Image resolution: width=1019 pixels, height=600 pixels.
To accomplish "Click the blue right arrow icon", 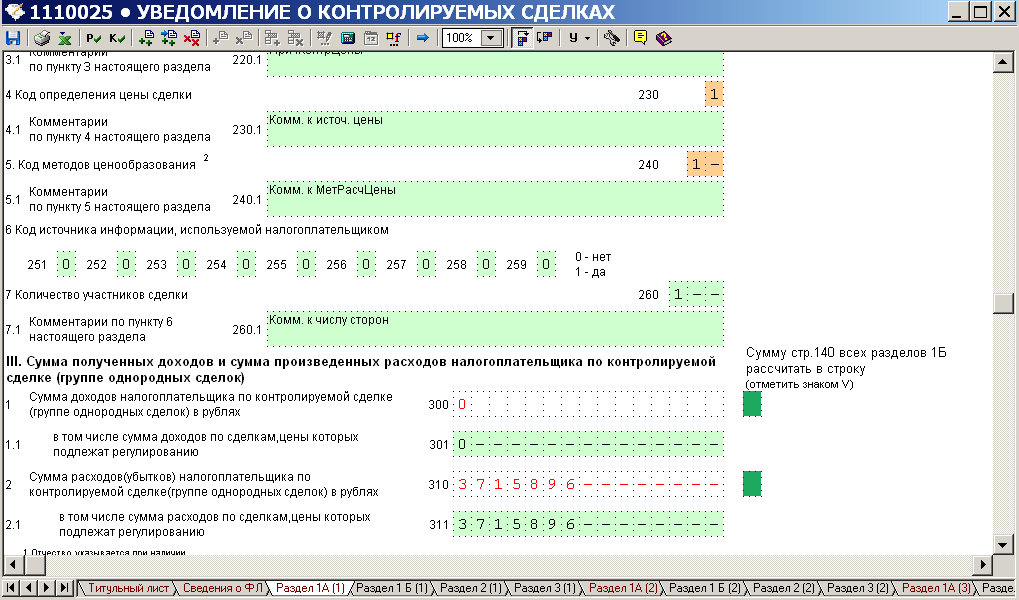I will coord(422,38).
